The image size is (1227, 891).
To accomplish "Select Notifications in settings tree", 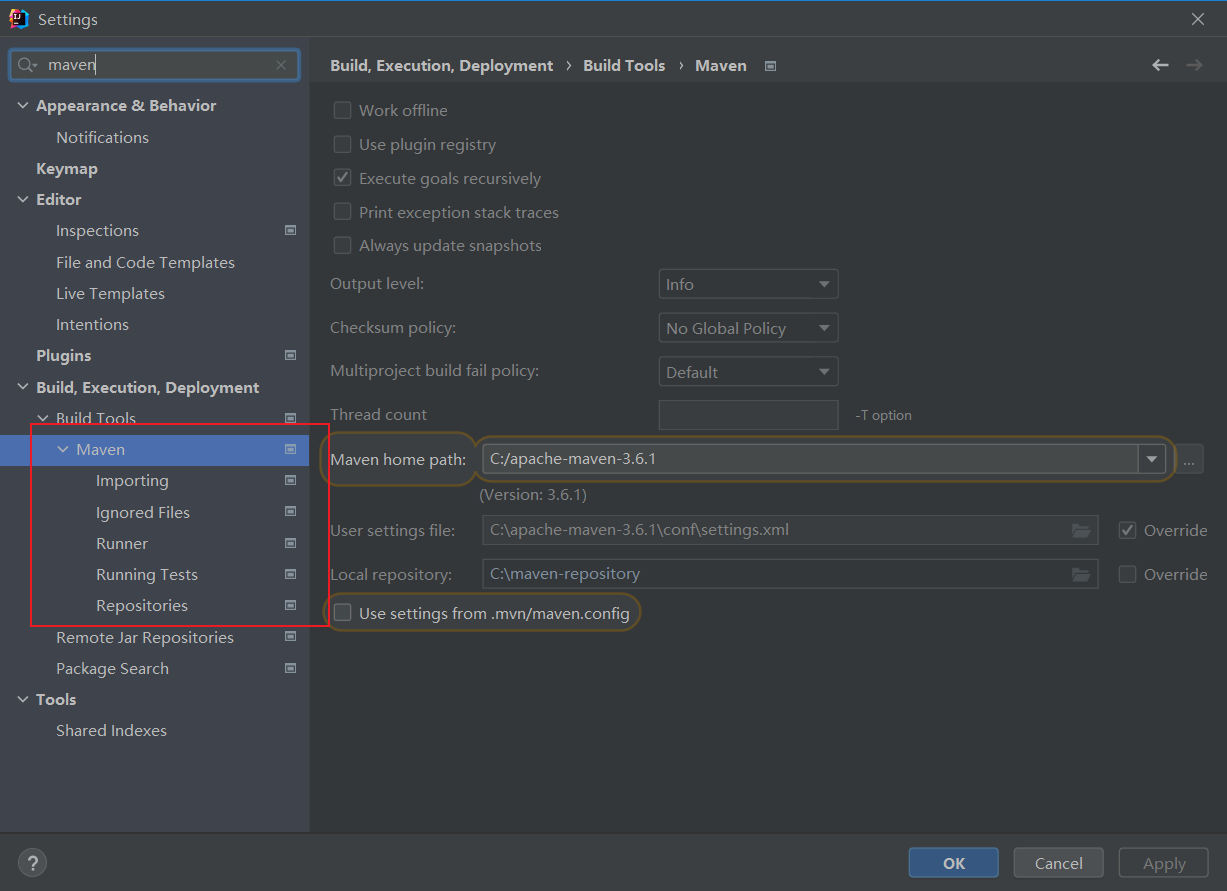I will [x=102, y=137].
